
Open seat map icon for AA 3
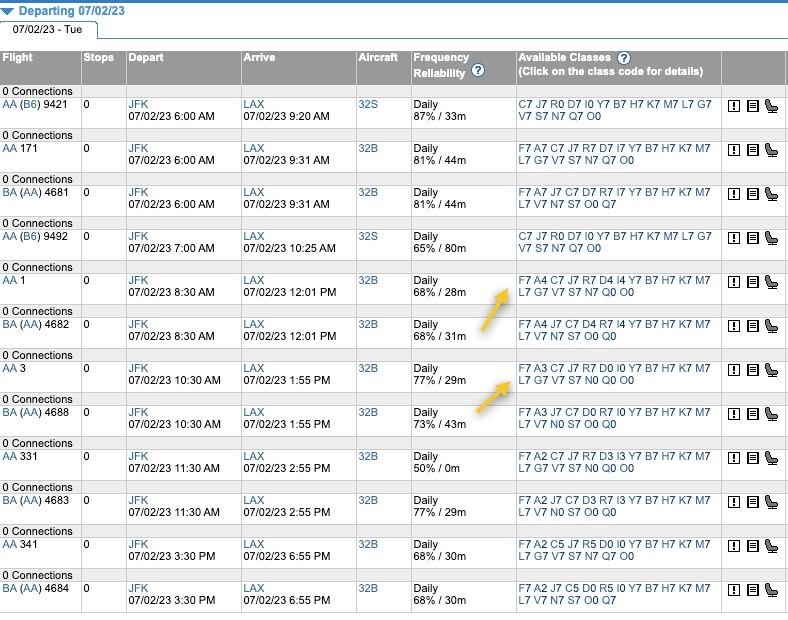771,370
